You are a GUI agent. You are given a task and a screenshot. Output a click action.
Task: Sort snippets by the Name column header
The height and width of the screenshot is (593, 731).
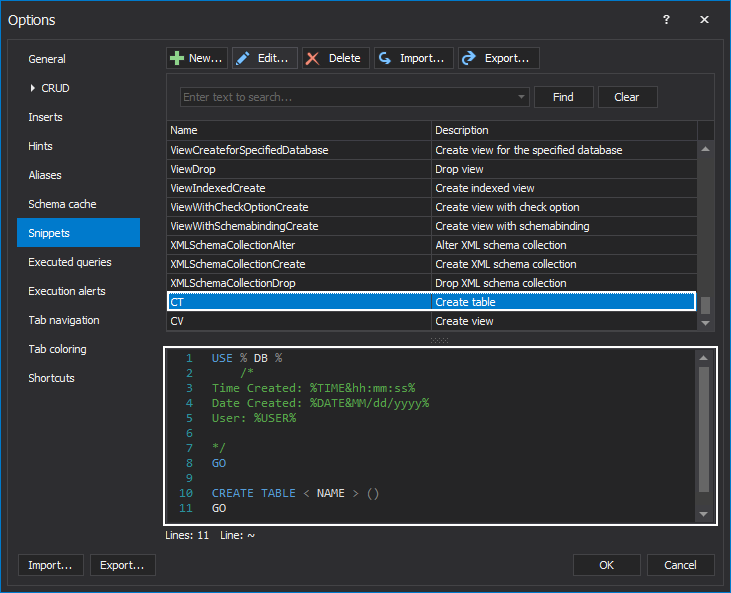(298, 130)
